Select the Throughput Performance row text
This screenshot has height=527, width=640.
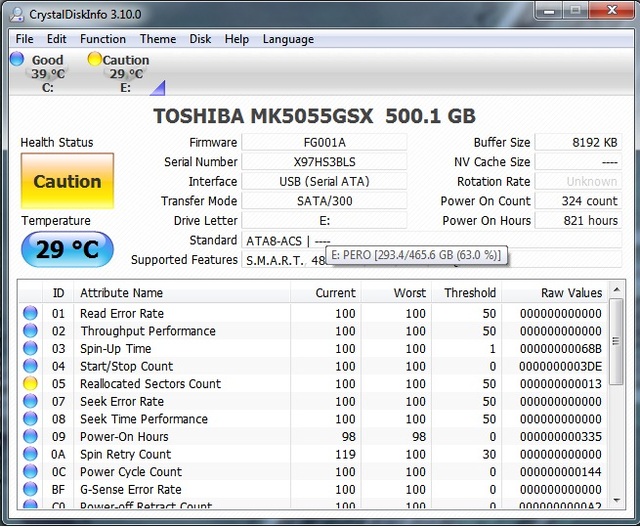pos(148,331)
